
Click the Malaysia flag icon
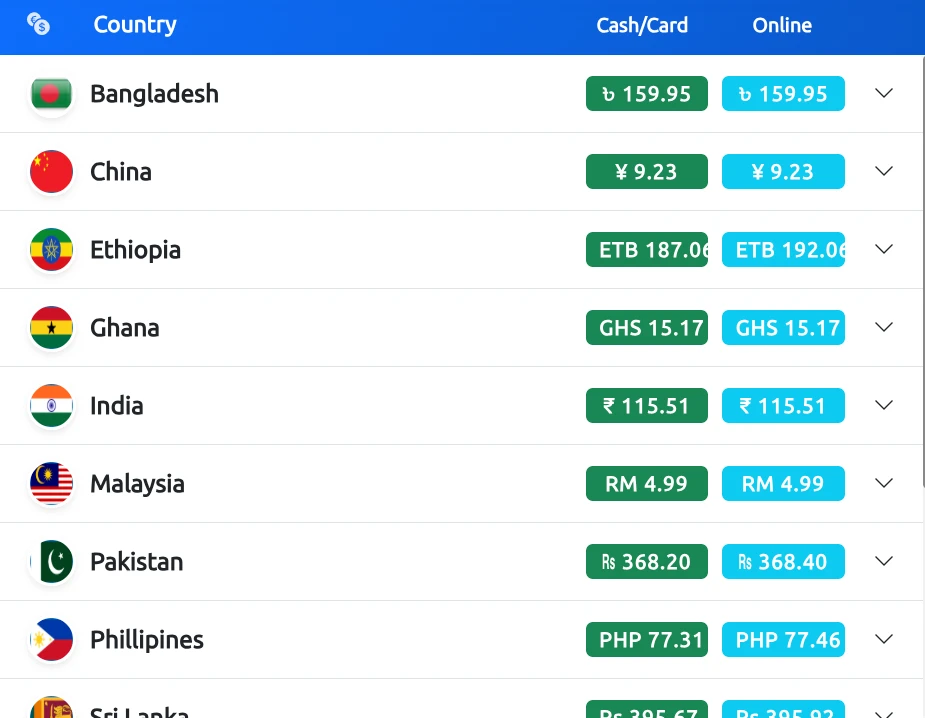coord(51,483)
